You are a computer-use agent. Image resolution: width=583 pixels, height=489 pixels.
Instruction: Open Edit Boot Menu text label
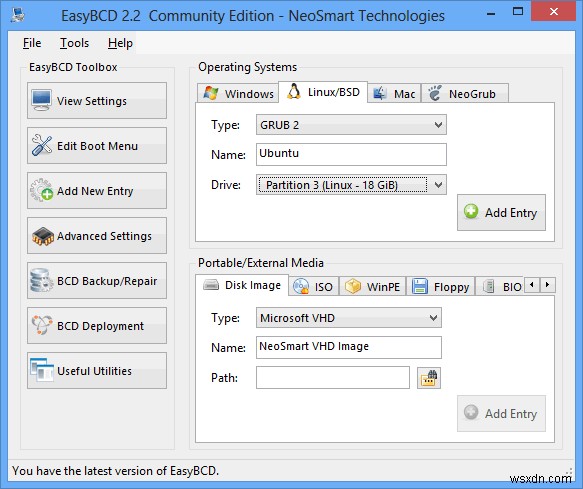[97, 146]
